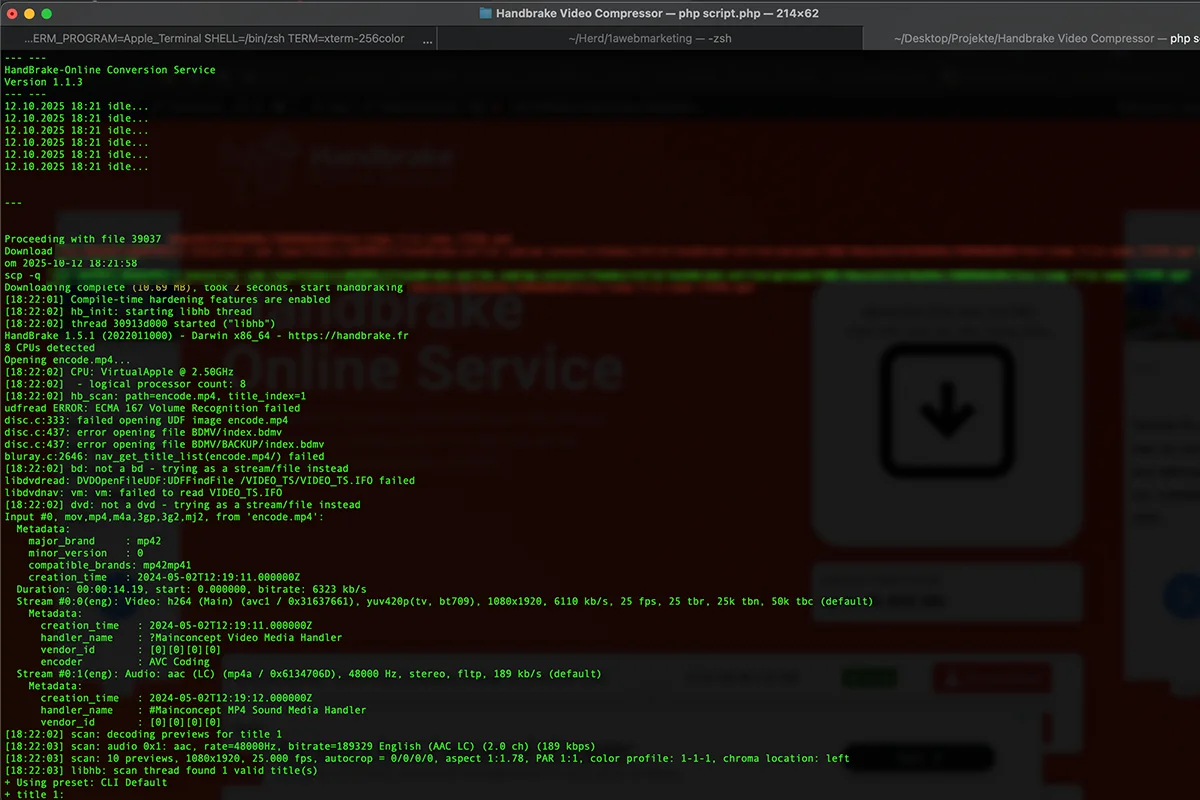
Task: Click the ellipsis activity indicator on first tab
Action: coord(427,39)
